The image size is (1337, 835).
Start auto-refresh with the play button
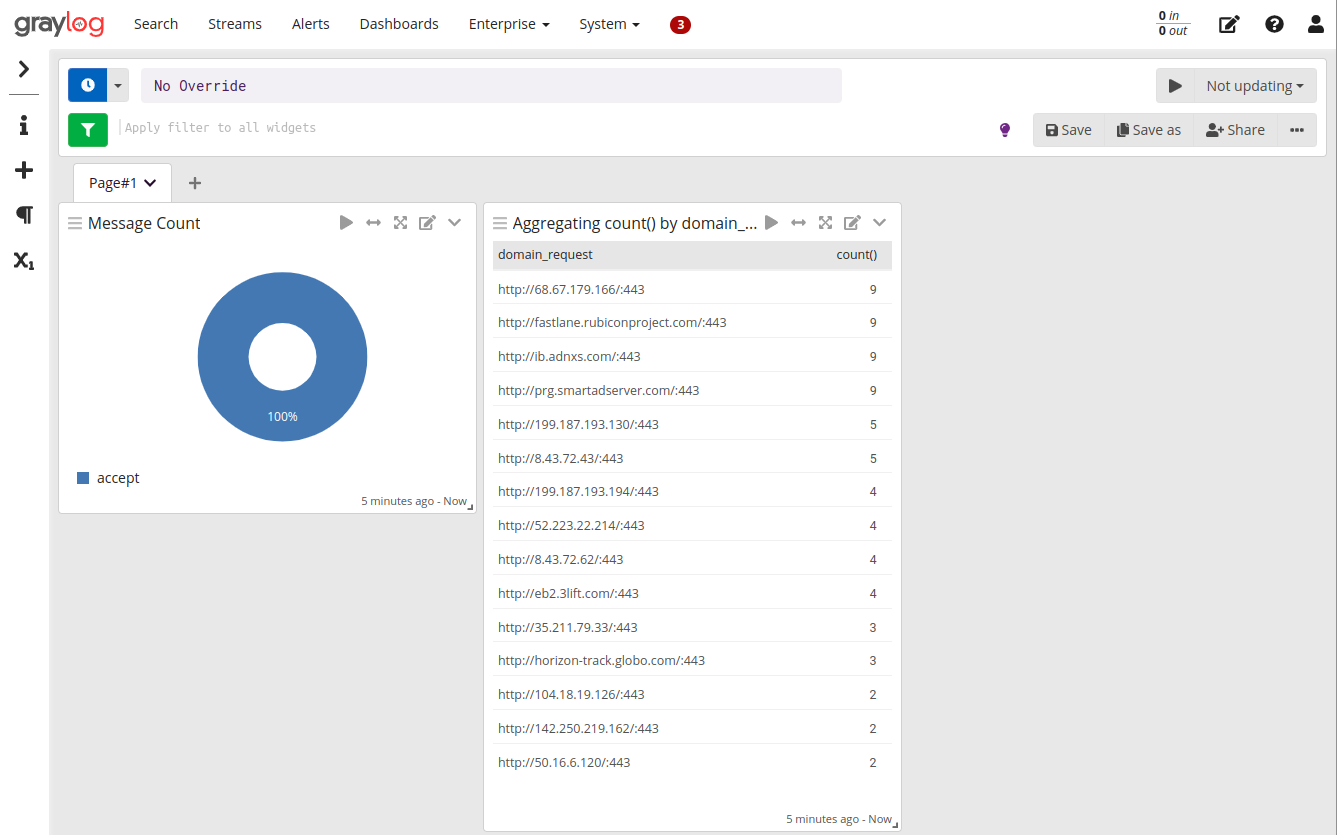coord(1175,86)
